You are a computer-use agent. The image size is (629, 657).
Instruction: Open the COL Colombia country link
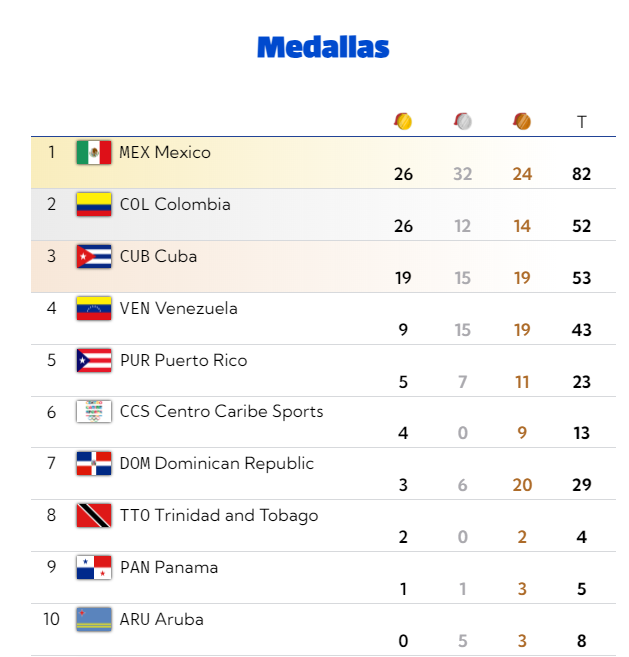[x=175, y=205]
